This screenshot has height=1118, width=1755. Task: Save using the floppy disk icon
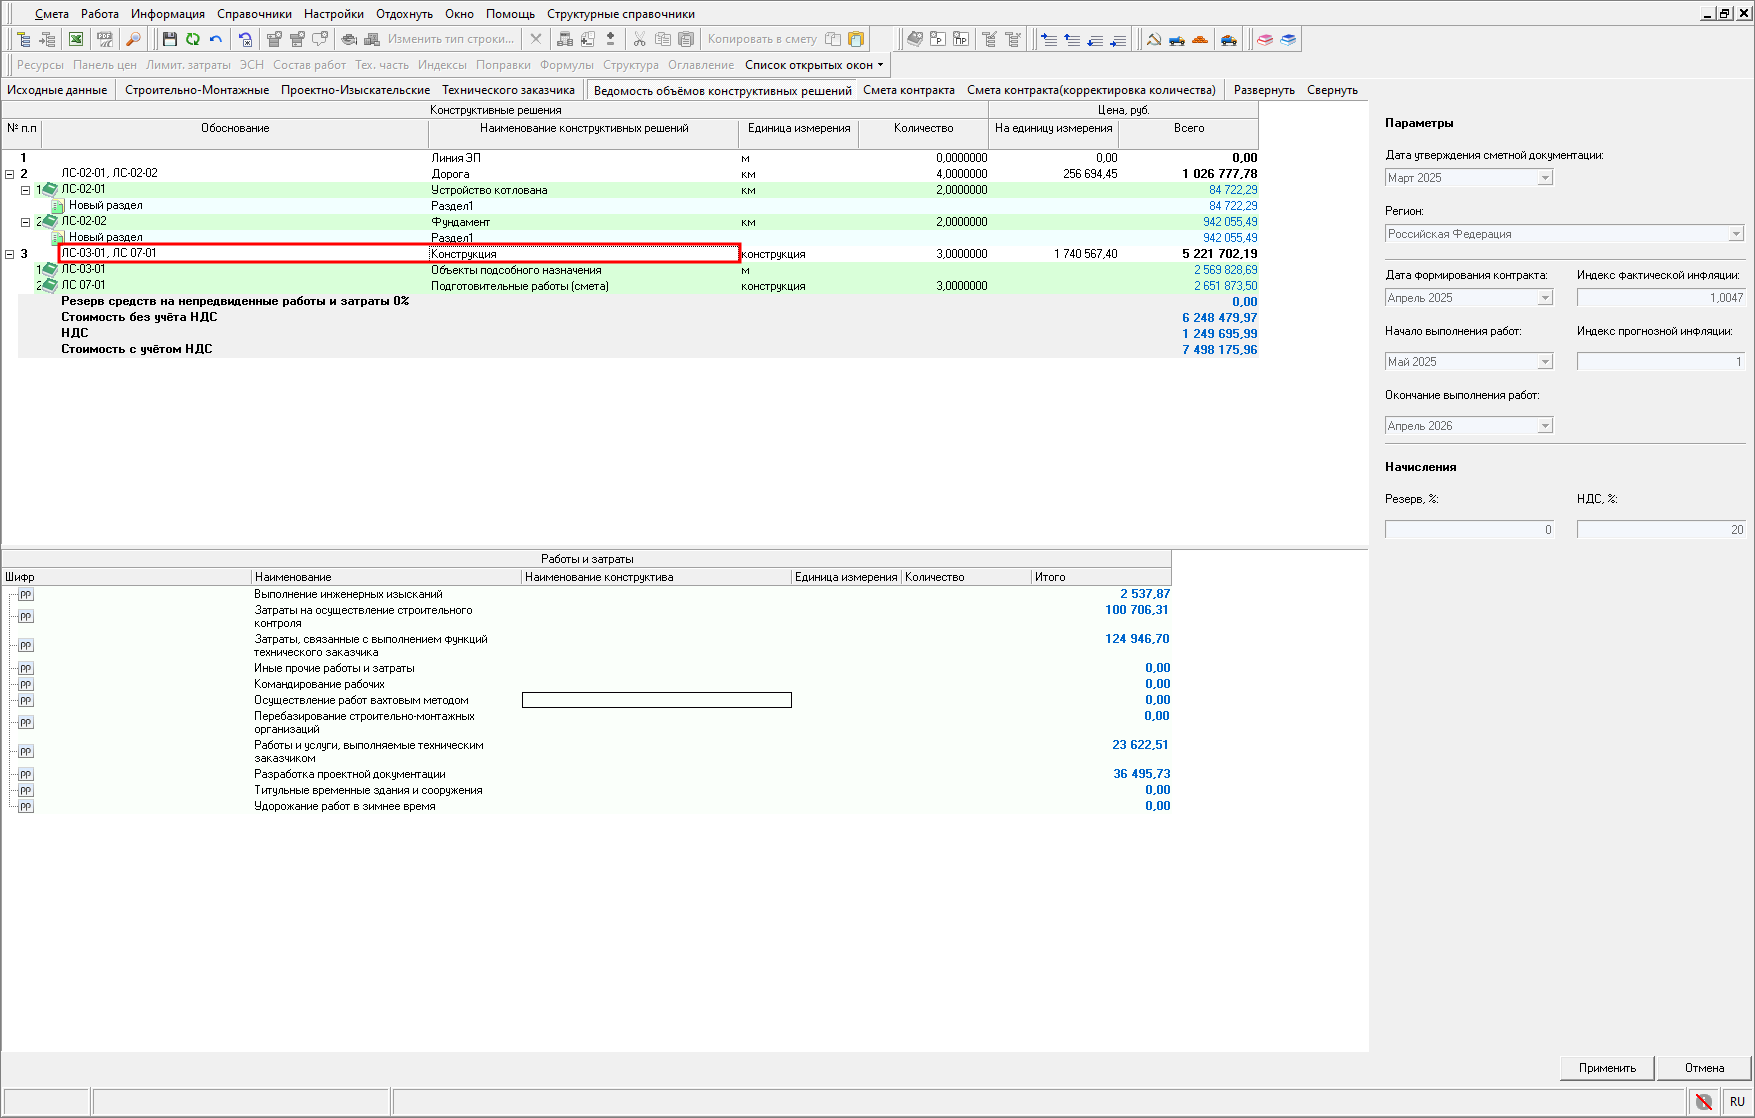point(169,39)
